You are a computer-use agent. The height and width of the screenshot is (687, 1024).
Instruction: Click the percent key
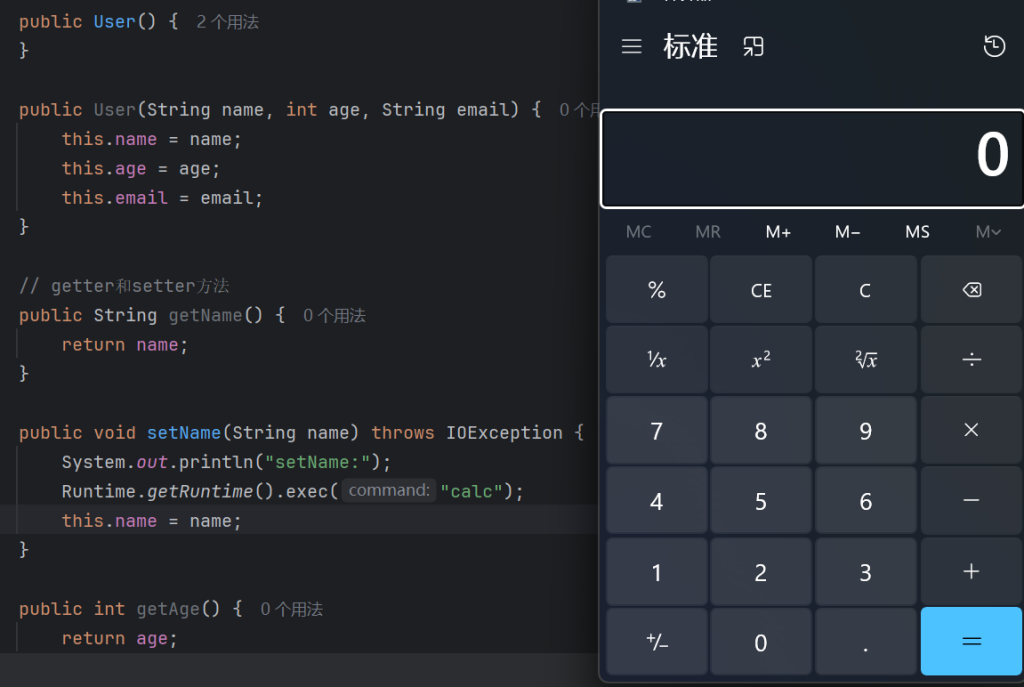pyautogui.click(x=656, y=290)
